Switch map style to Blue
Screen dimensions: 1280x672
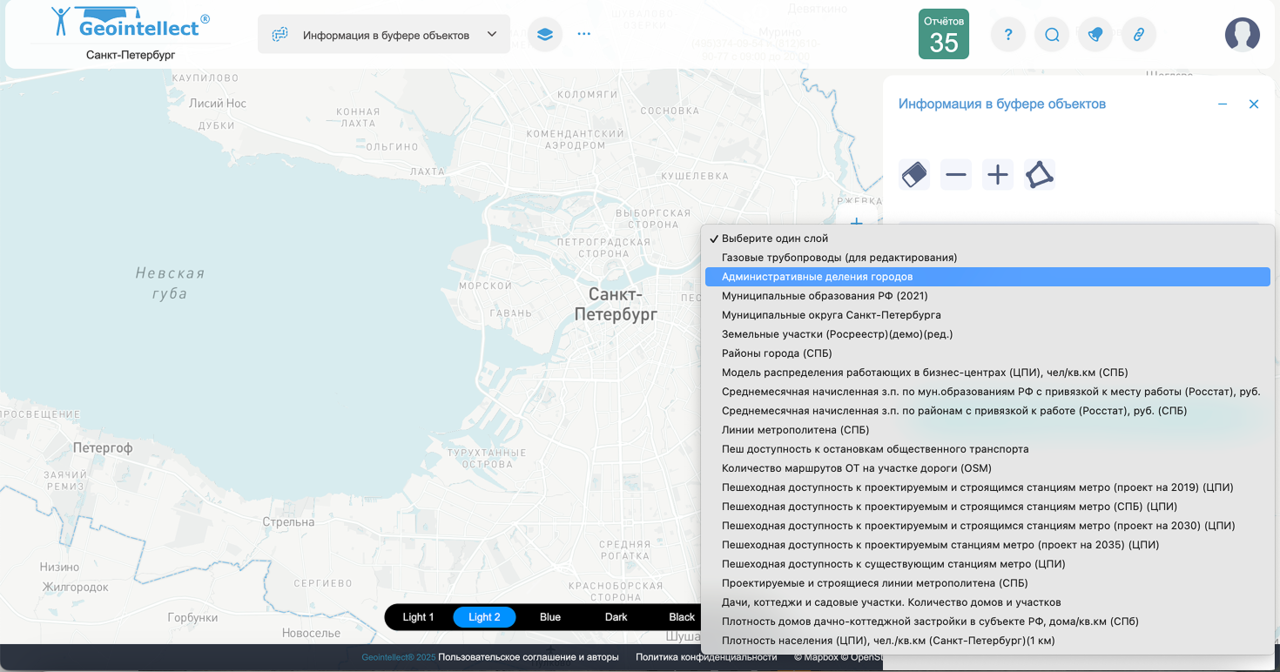pos(550,617)
